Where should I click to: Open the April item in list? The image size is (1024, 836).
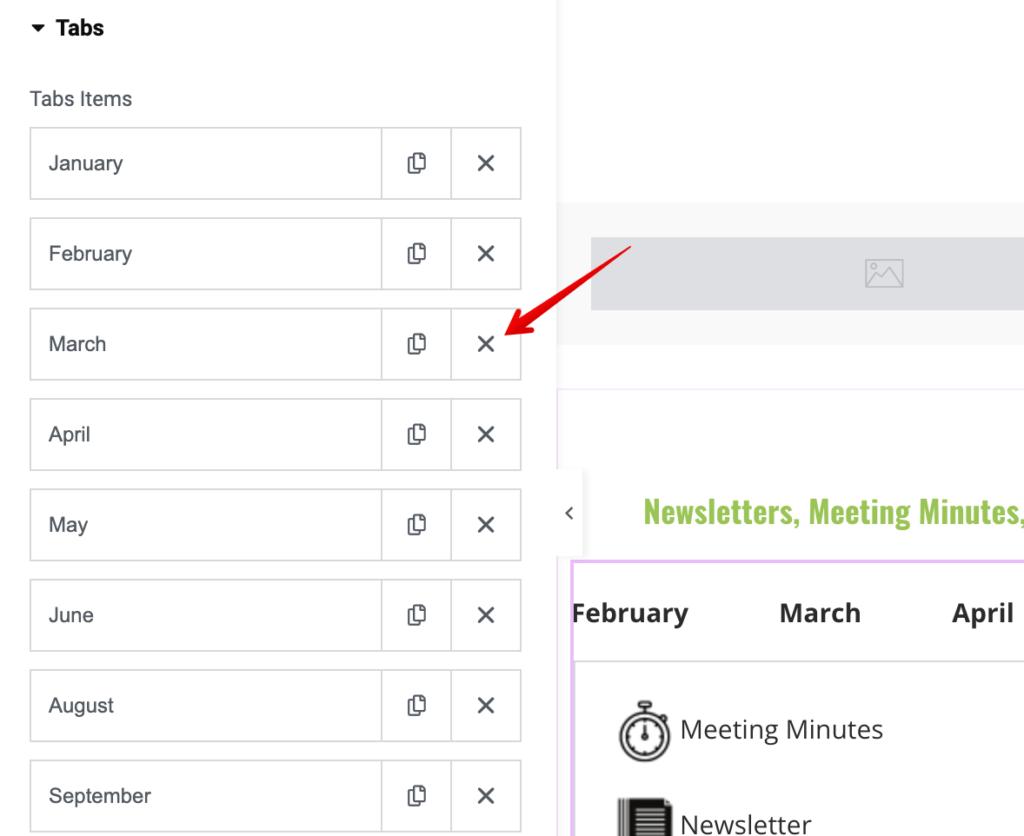click(206, 434)
